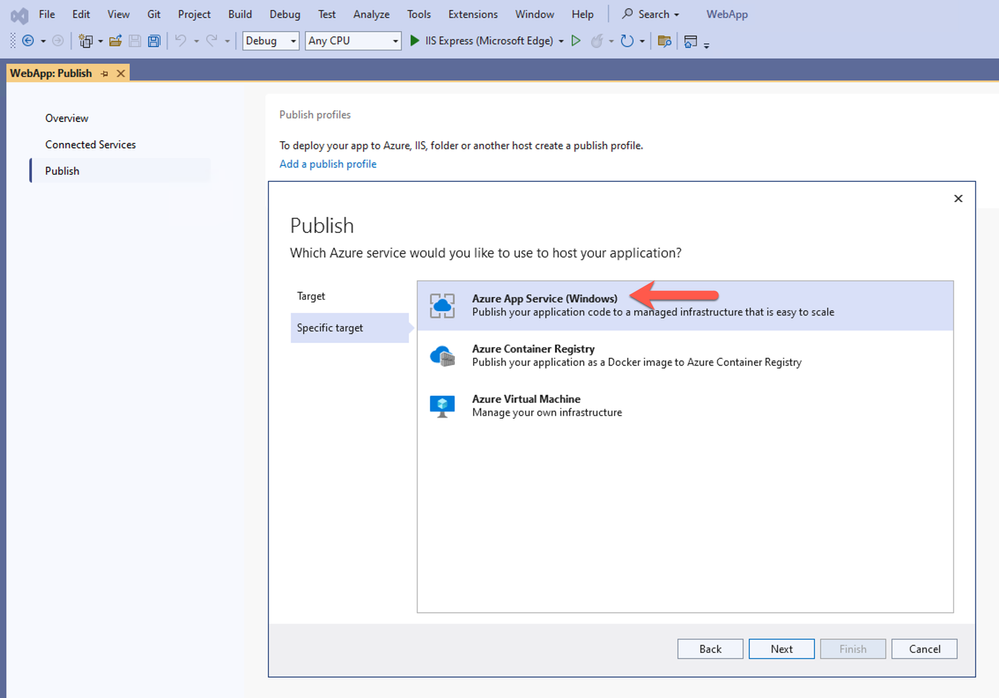Click the Visual Studio logo icon
The image size is (999, 698).
(x=20, y=15)
